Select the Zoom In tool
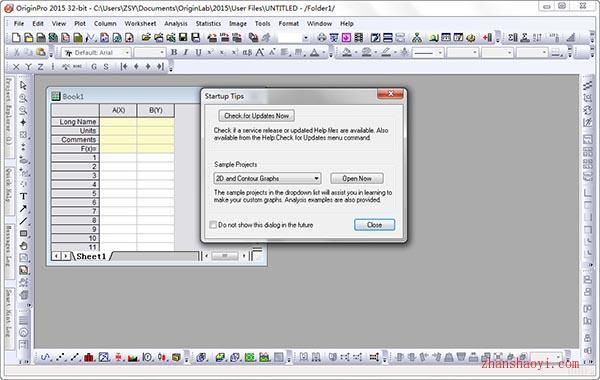Screen dimensions: 600x380 coord(23,98)
